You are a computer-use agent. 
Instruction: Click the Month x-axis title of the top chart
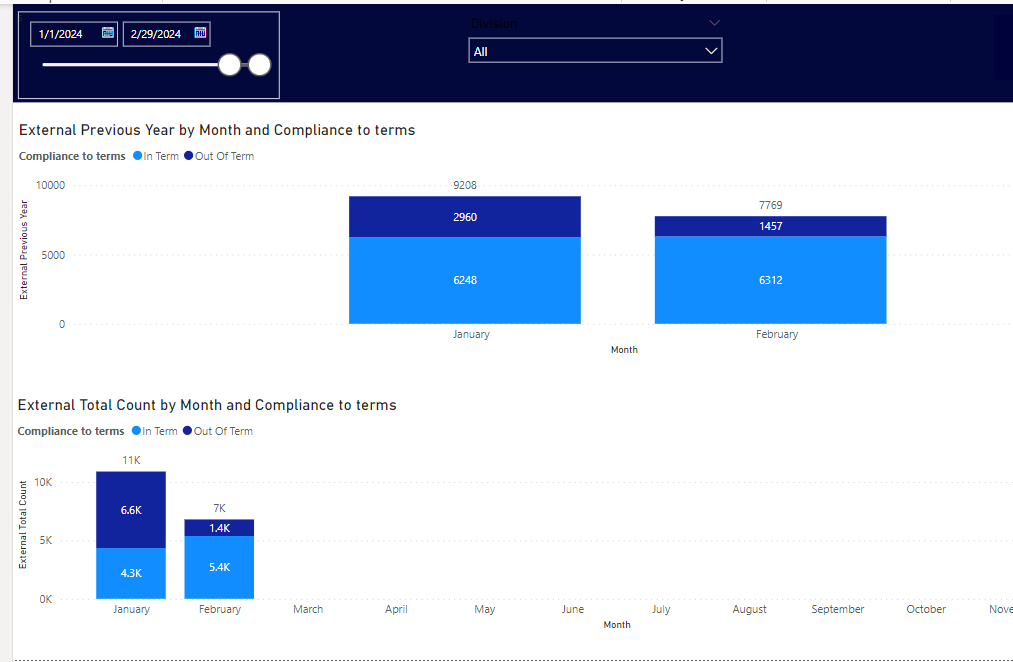point(624,349)
